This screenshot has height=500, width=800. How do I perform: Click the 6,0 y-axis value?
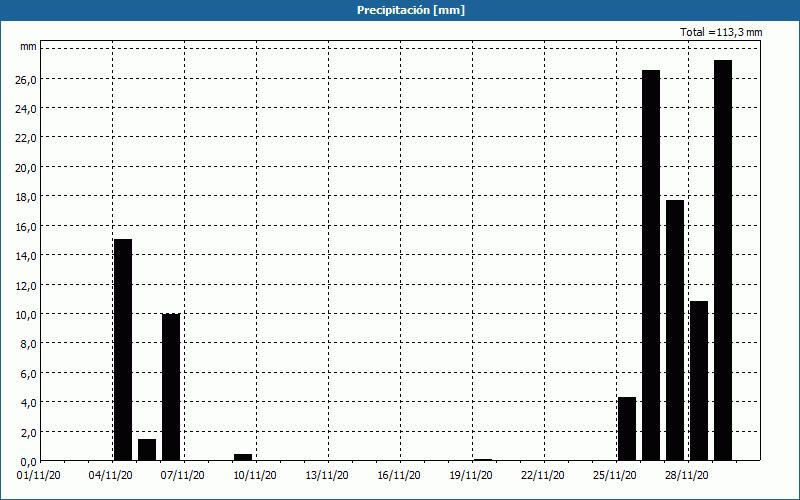click(x=29, y=373)
